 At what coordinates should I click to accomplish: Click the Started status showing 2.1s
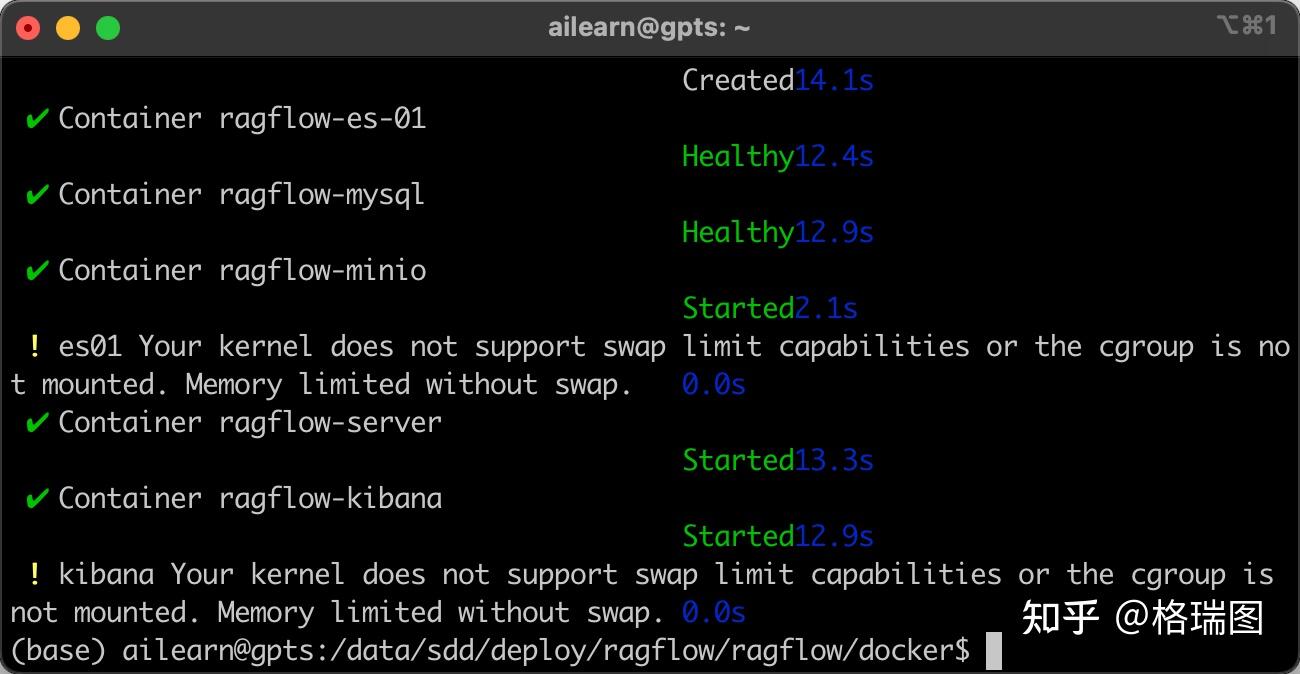[738, 309]
